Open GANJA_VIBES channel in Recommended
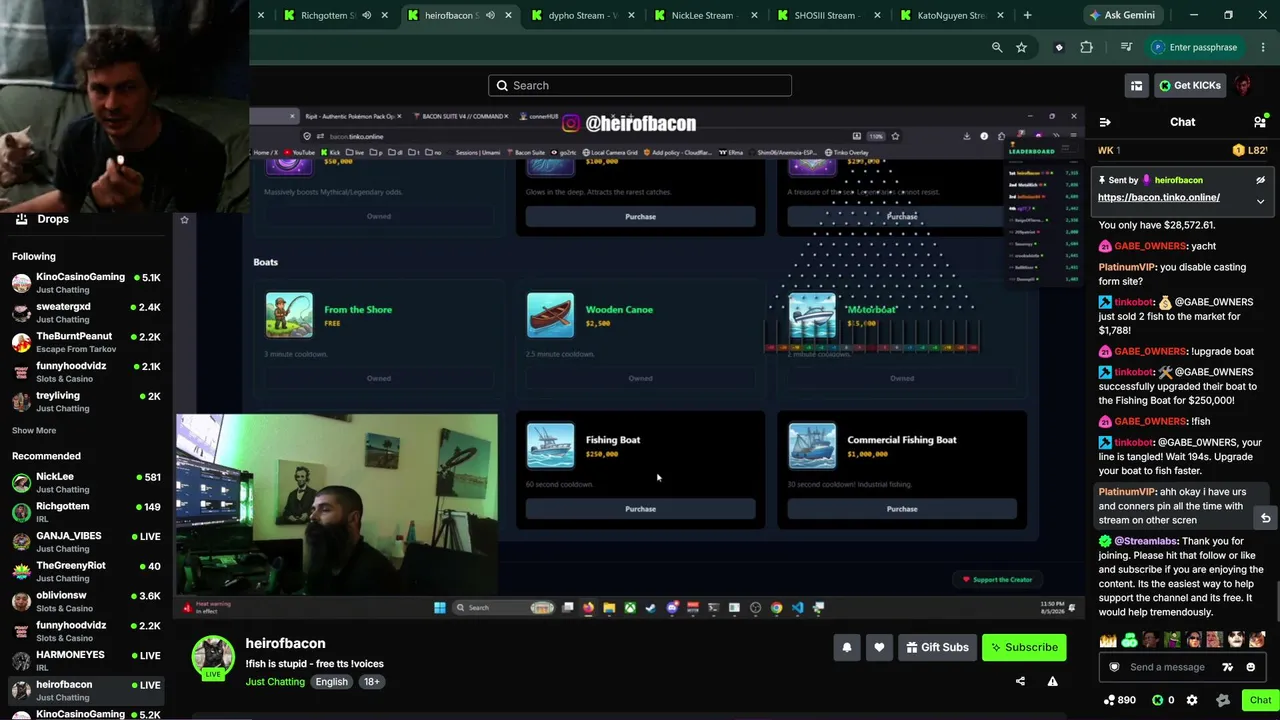Screen dimensions: 1280x720 click(86, 542)
